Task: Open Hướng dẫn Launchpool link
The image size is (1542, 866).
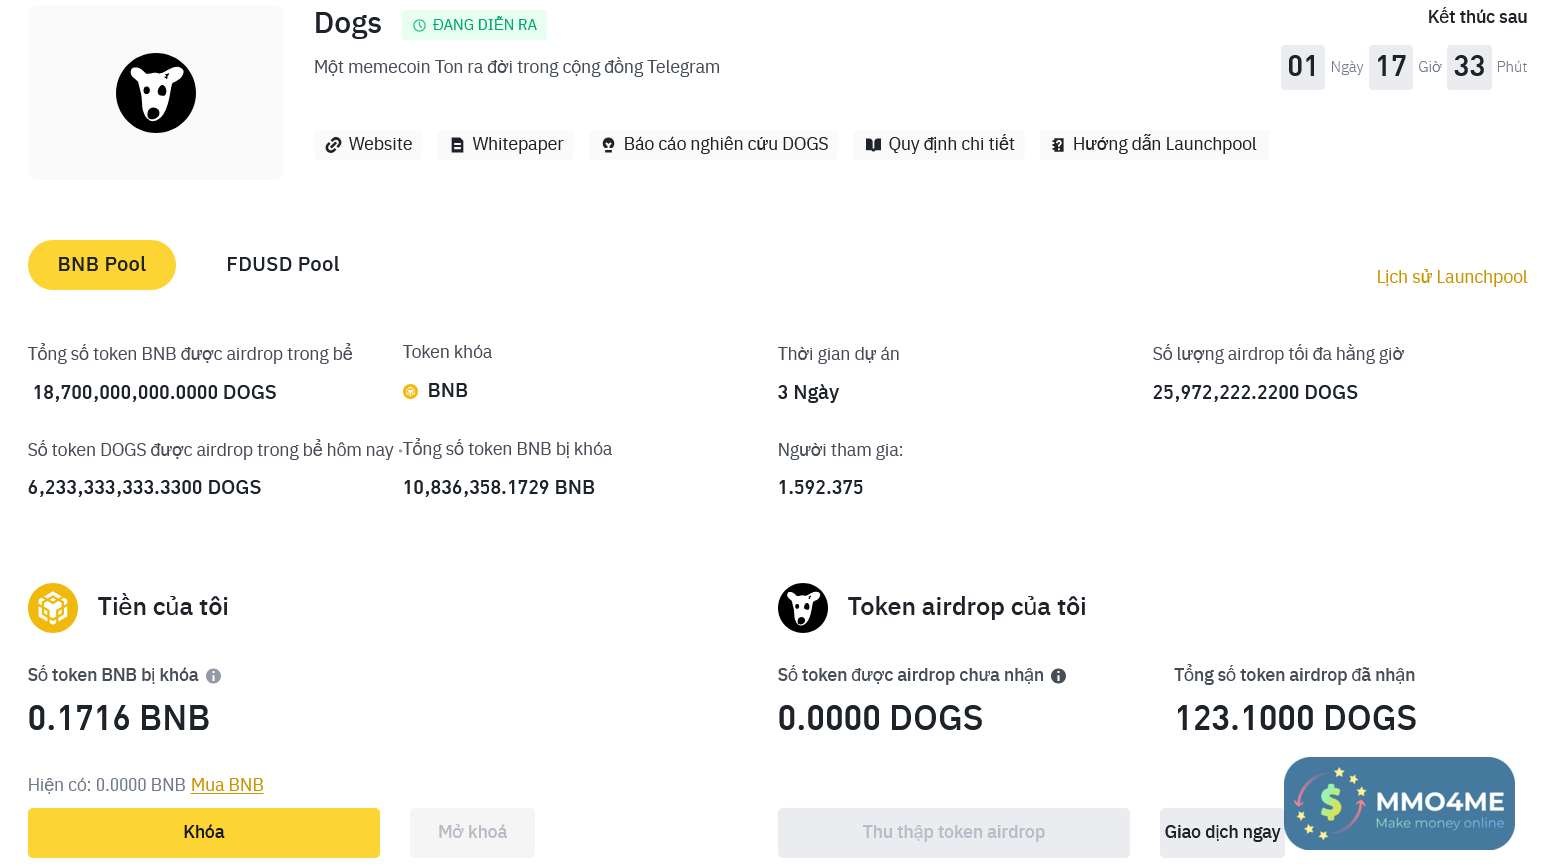Action: tap(1154, 144)
